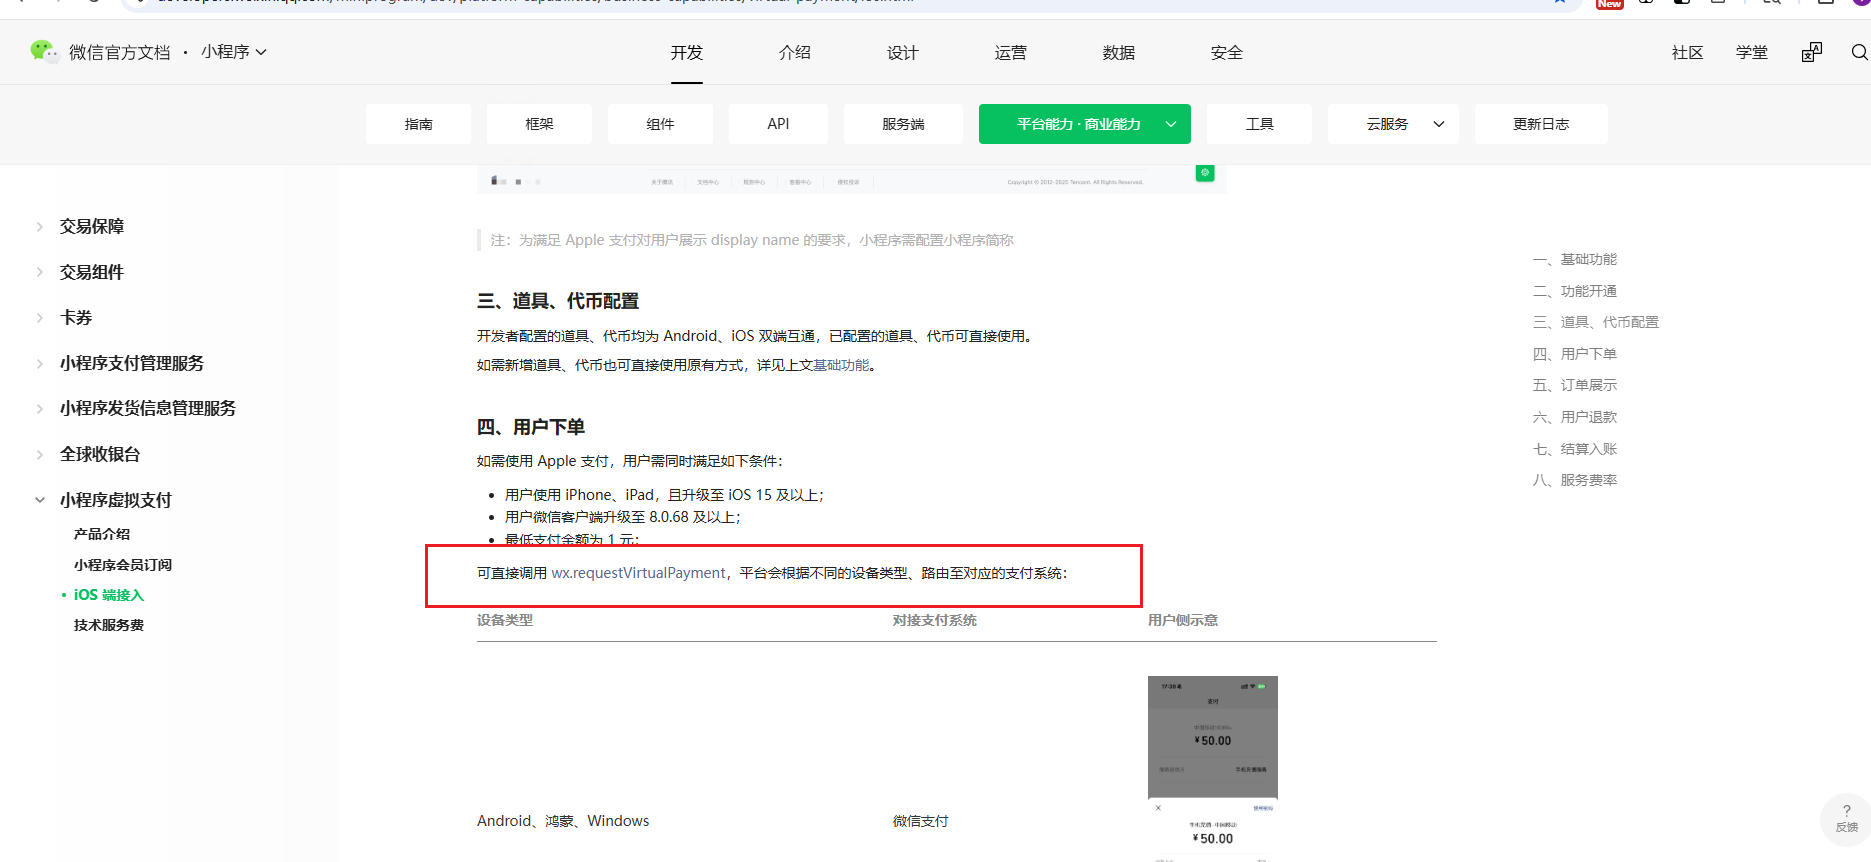Open the ¥50.00 payment screenshot thumbnail
This screenshot has height=862, width=1871.
(1213, 768)
